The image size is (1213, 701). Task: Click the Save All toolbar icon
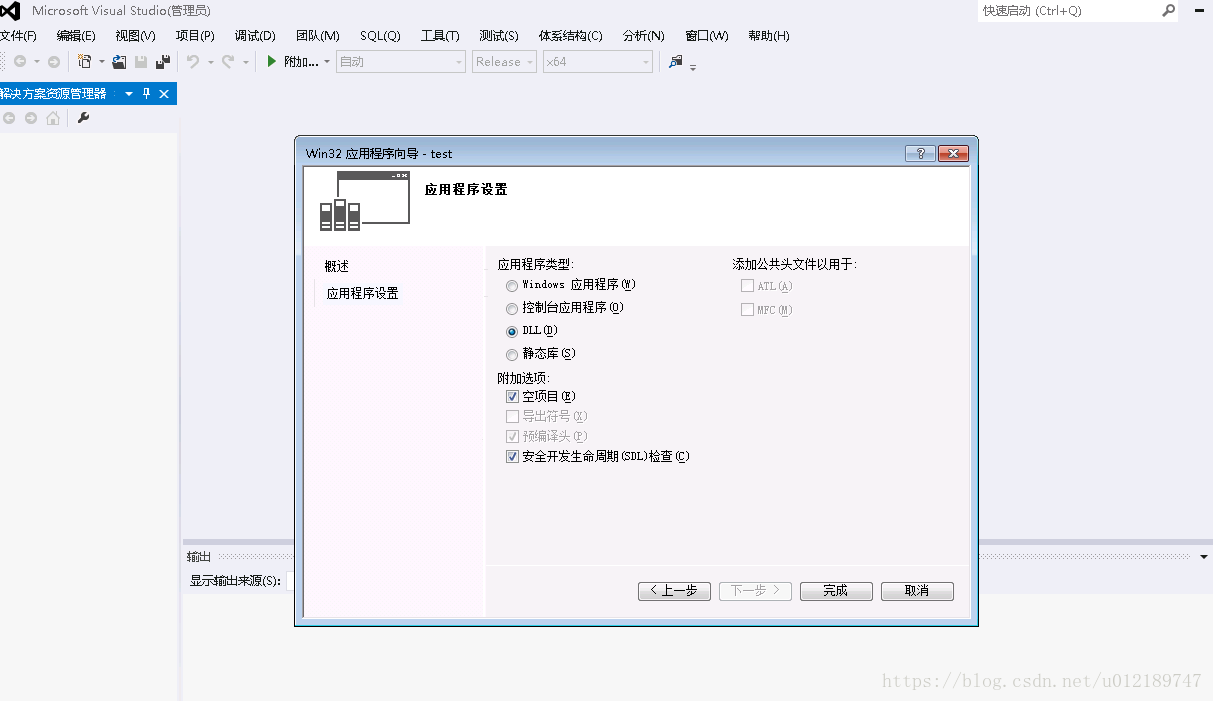(162, 62)
